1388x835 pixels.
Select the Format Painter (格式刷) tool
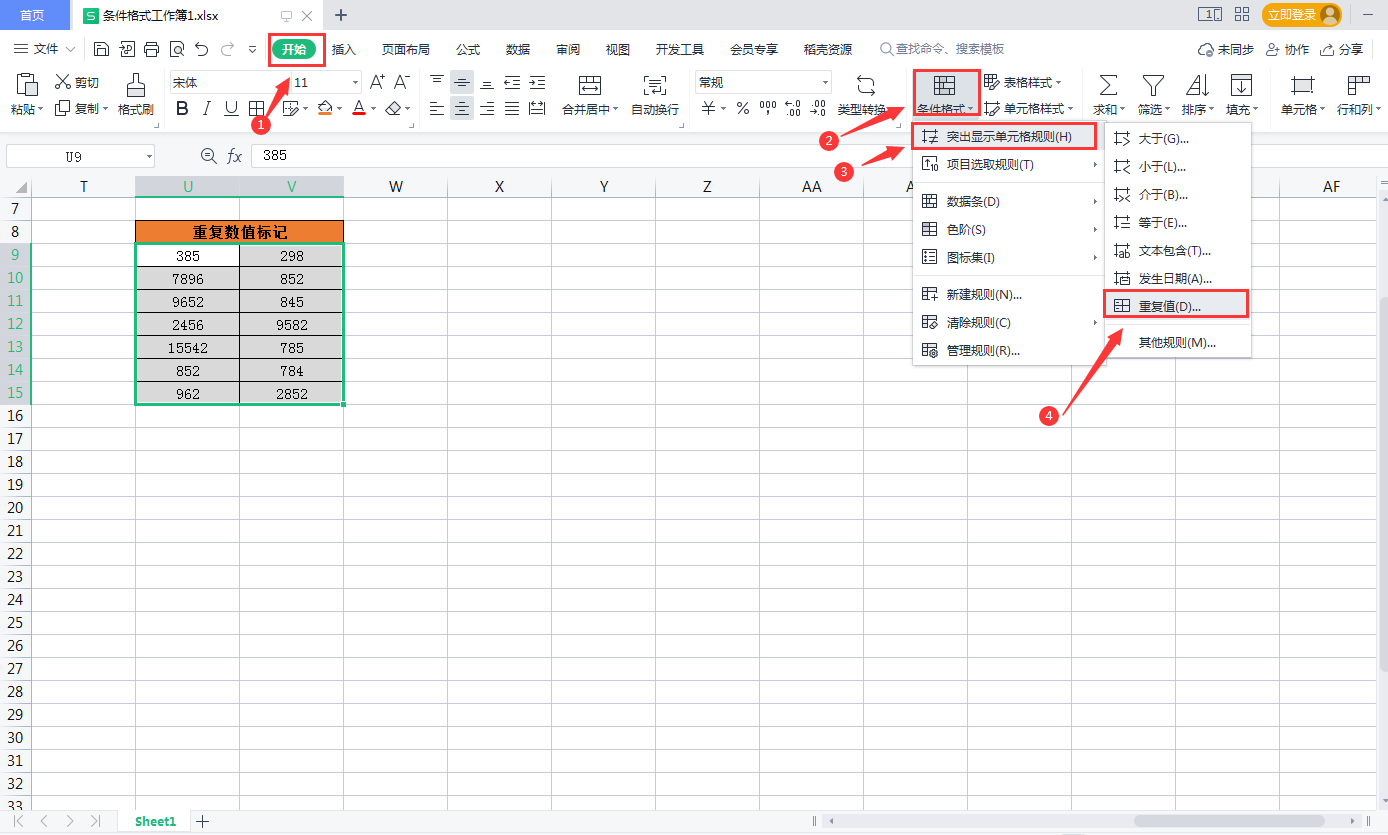point(136,95)
